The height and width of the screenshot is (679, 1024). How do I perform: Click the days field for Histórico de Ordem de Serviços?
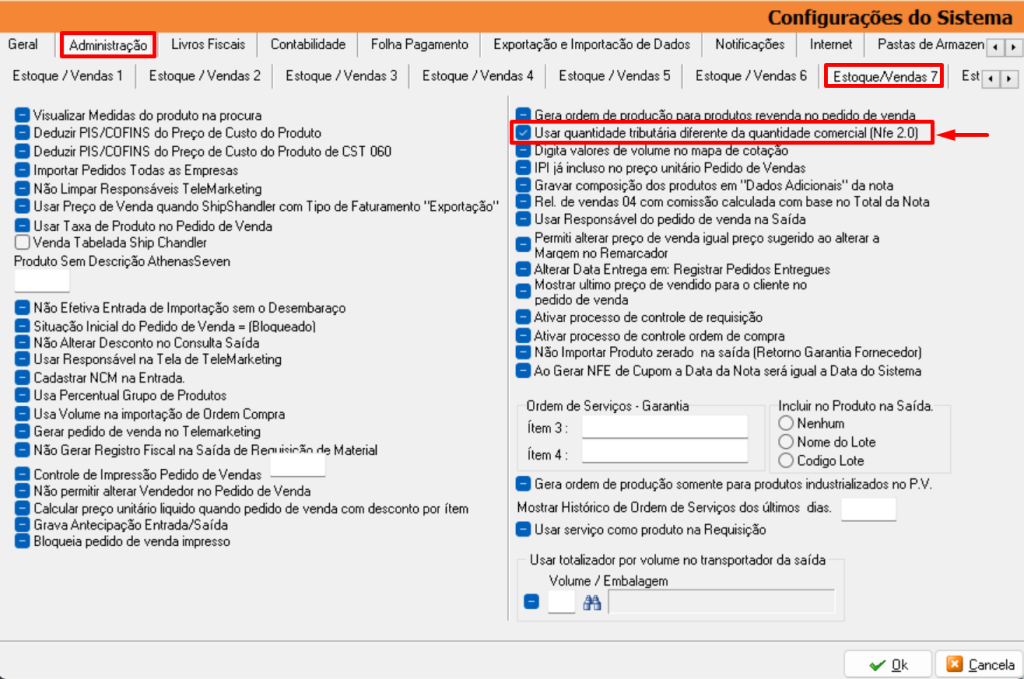tap(868, 509)
